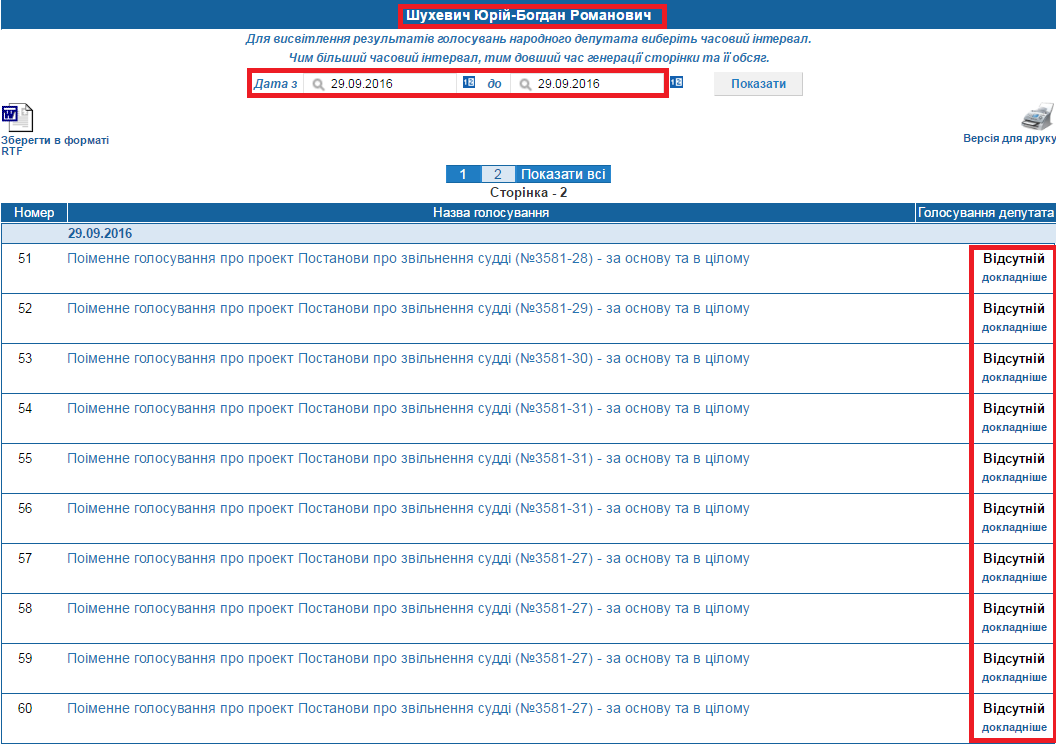Click the printer icon for print version
1056x744 pixels.
[1037, 116]
